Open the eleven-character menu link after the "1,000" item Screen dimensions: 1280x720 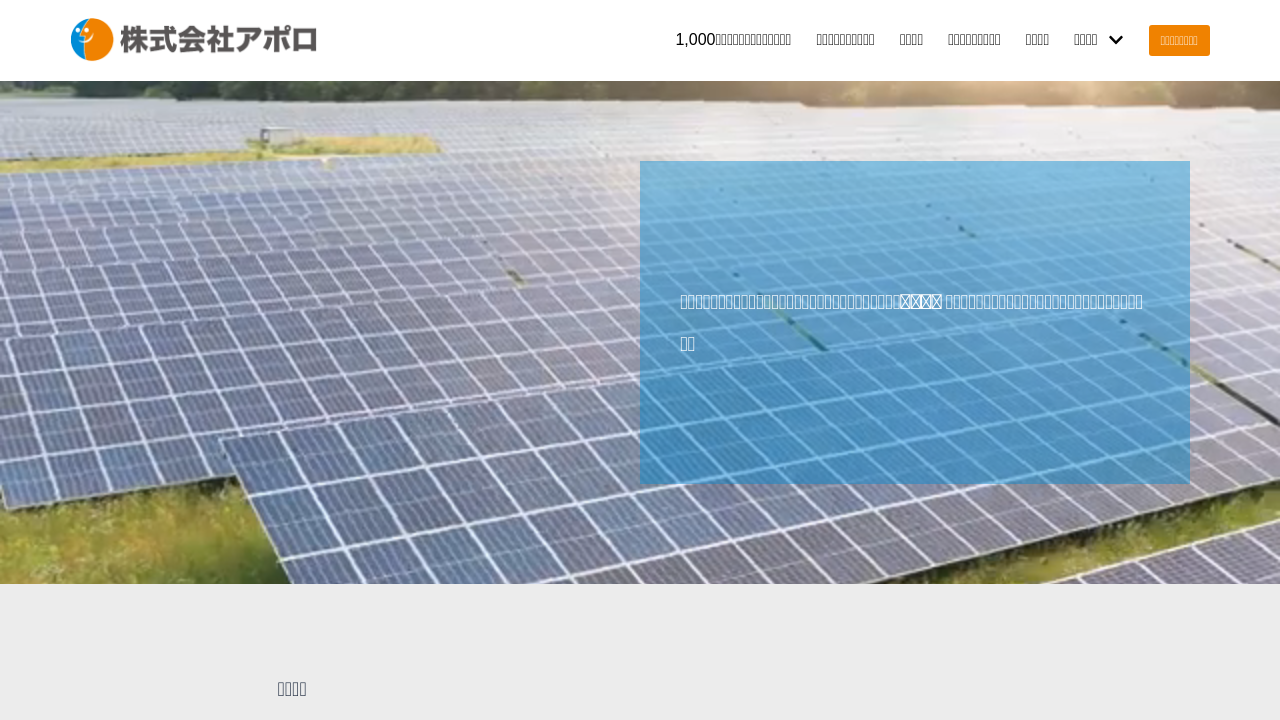tap(845, 40)
